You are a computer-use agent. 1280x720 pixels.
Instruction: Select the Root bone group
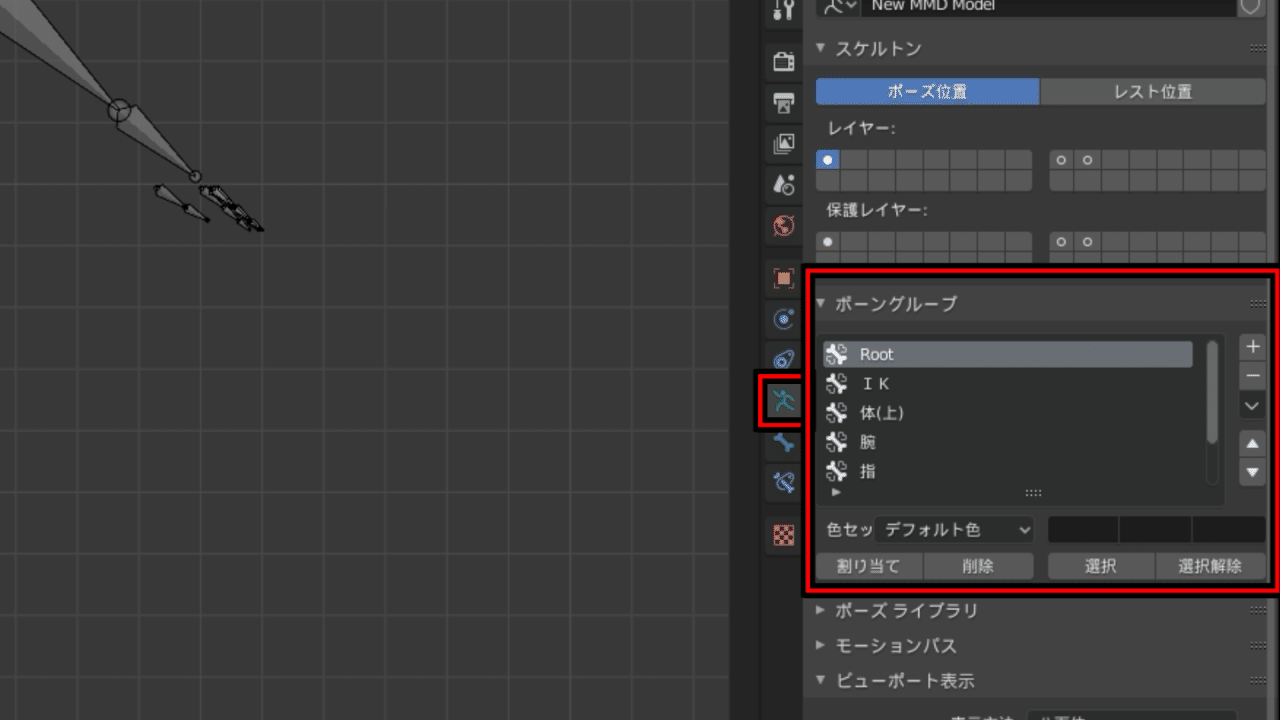pyautogui.click(x=1008, y=354)
